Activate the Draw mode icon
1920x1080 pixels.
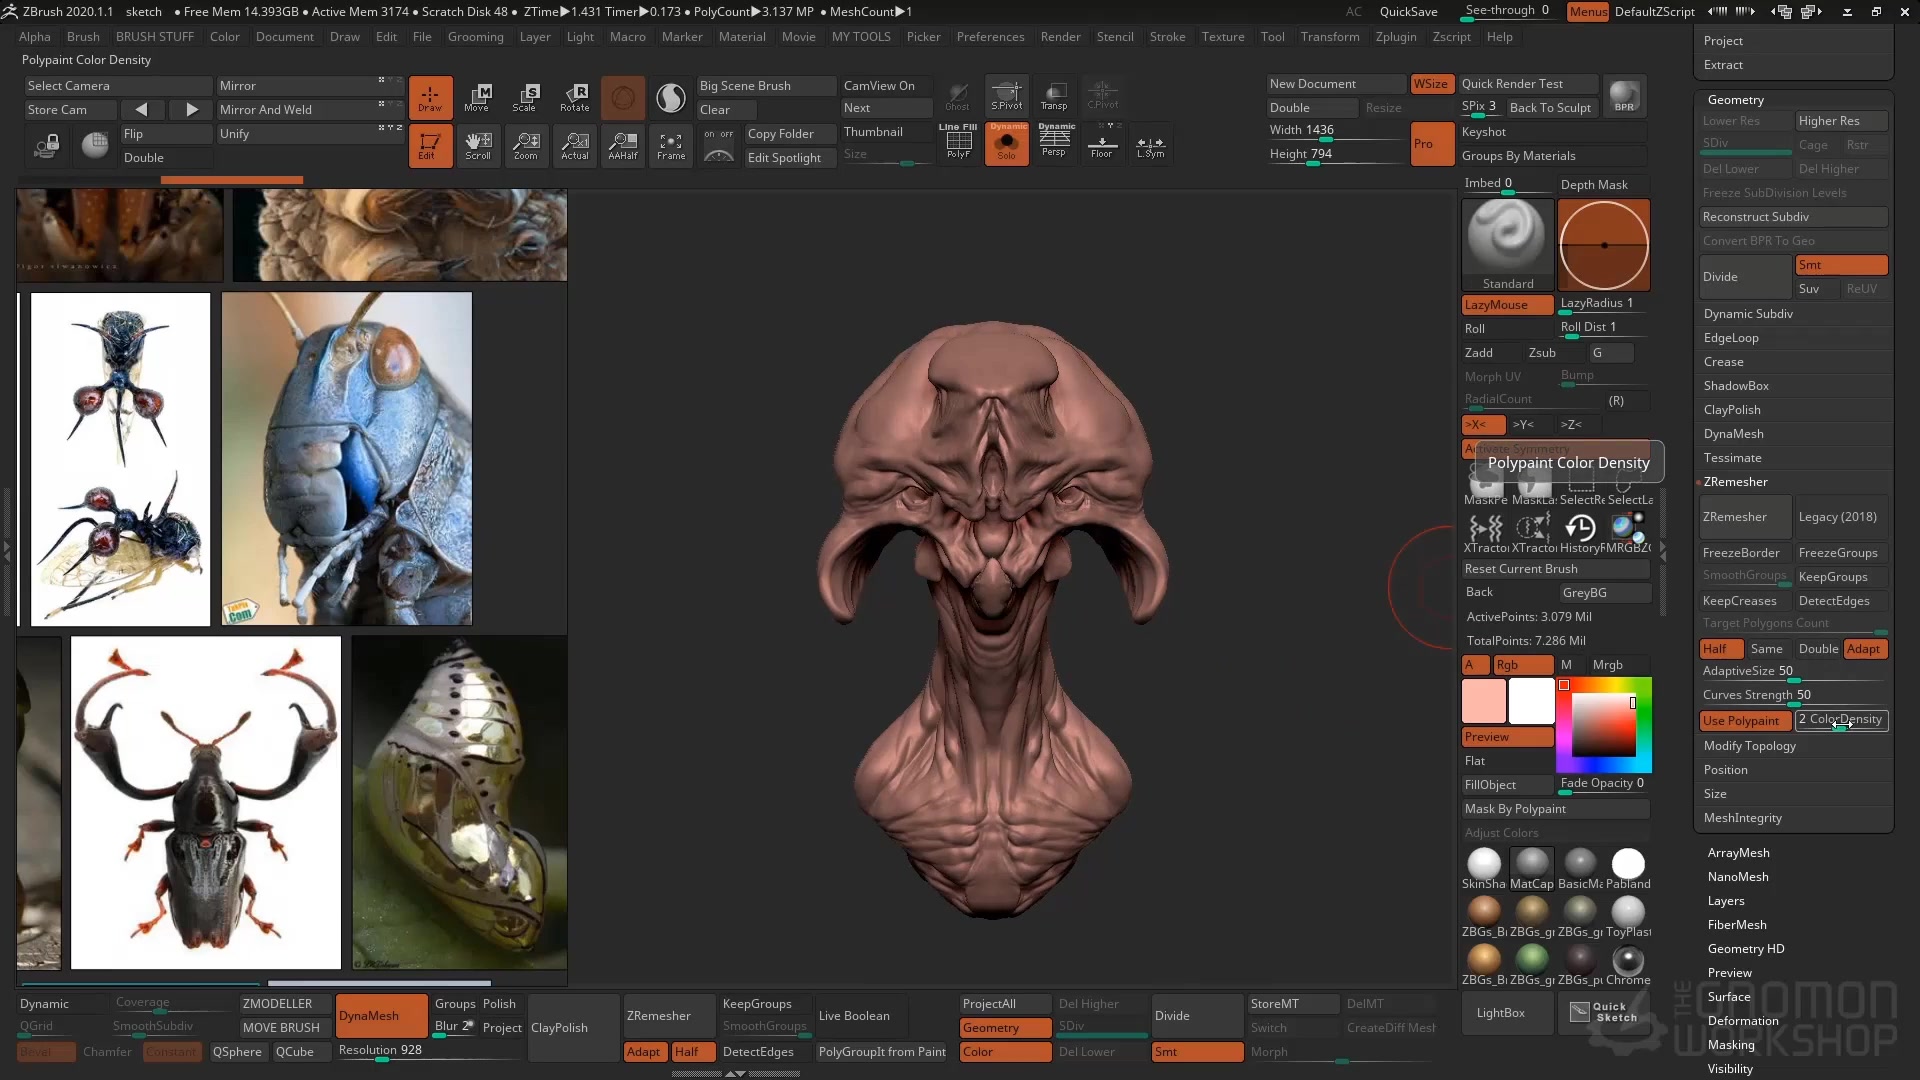(430, 97)
